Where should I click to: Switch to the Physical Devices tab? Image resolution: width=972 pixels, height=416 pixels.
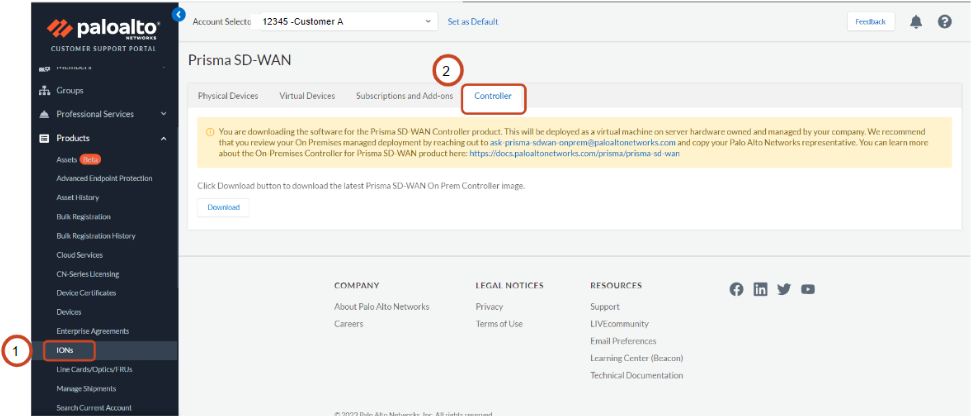[228, 96]
